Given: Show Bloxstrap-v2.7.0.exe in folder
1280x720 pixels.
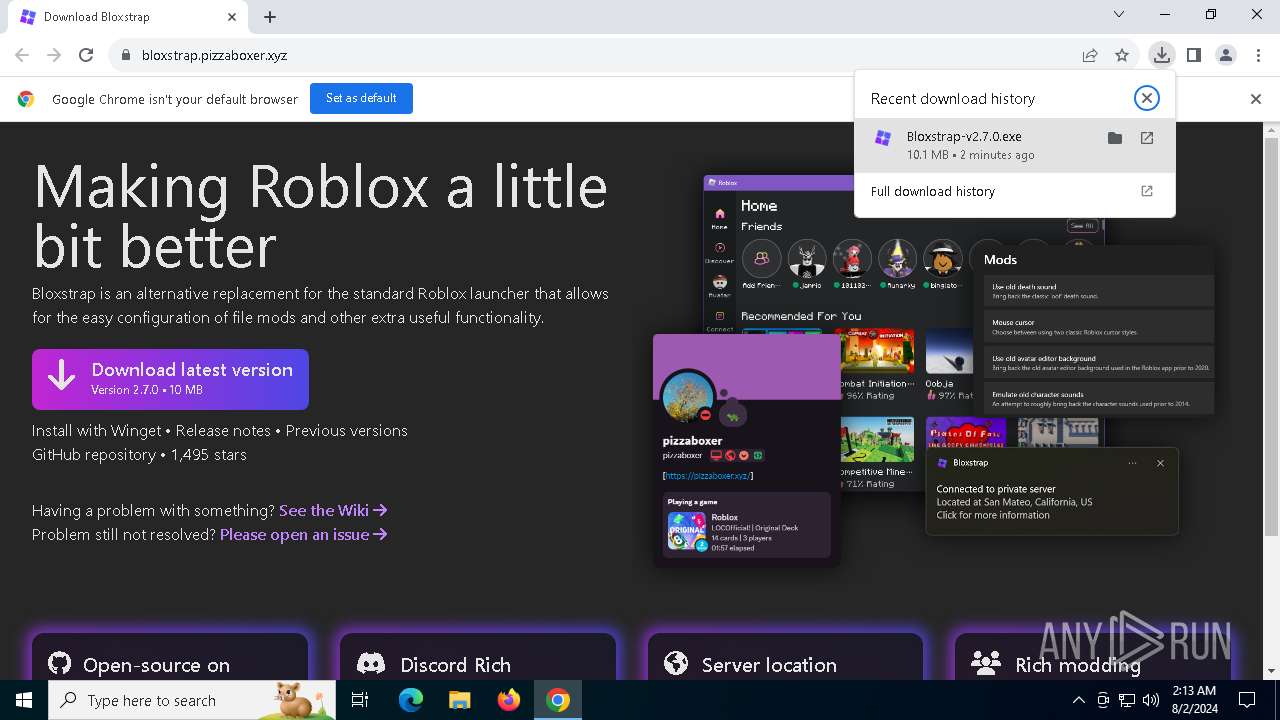Looking at the screenshot, I should click(x=1115, y=138).
